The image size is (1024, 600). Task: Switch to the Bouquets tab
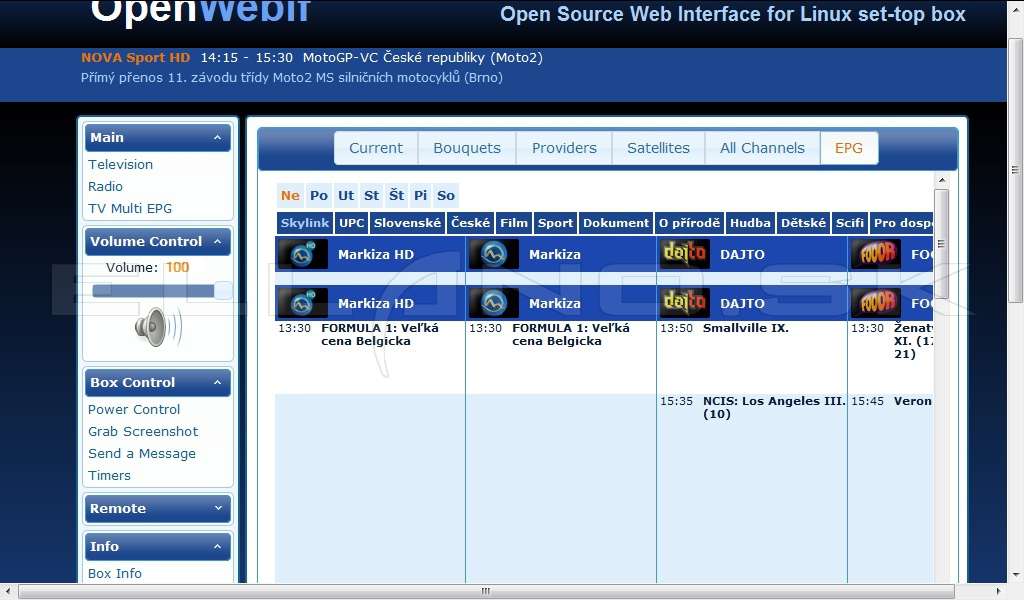pyautogui.click(x=467, y=148)
